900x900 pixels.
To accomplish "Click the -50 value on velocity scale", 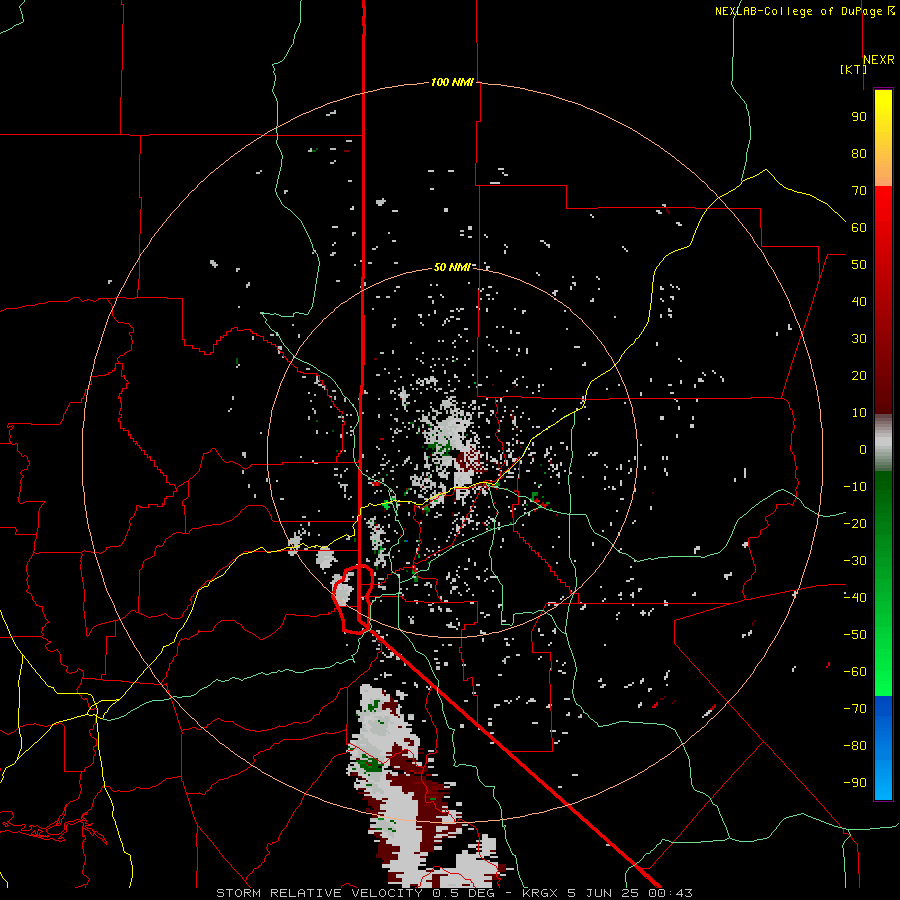I will click(x=855, y=634).
